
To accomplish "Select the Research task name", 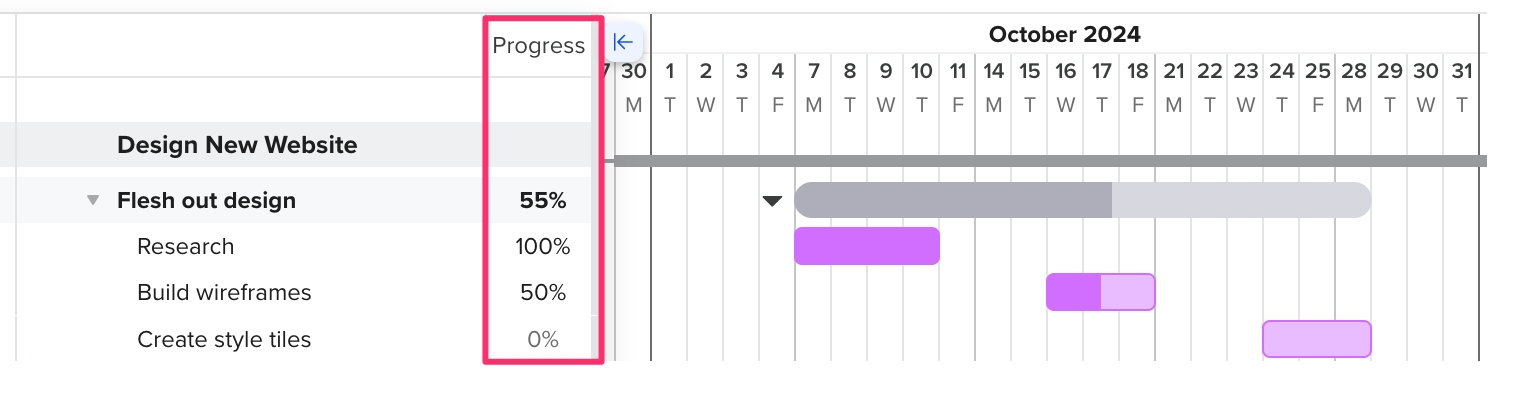I will [185, 246].
